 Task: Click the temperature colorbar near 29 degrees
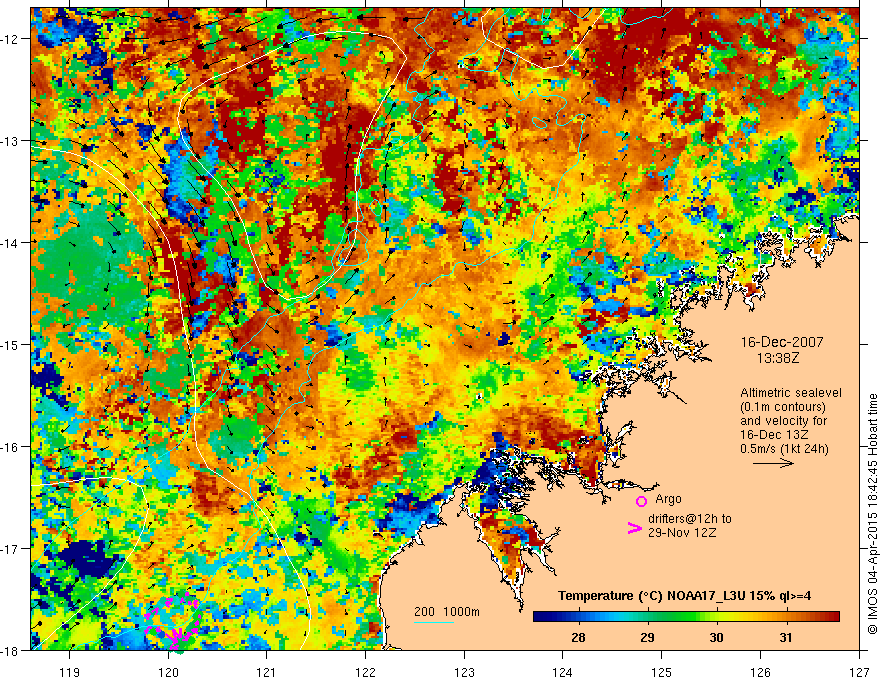click(x=648, y=617)
